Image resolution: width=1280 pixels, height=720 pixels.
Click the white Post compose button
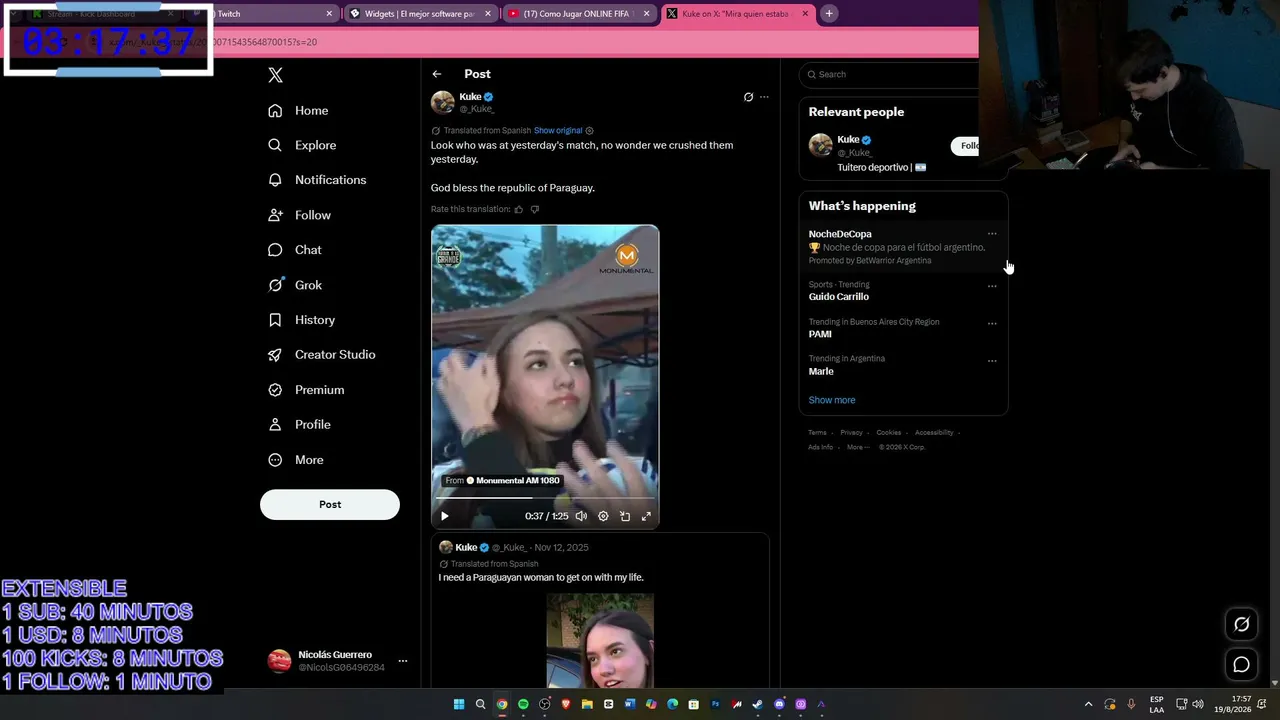point(330,504)
